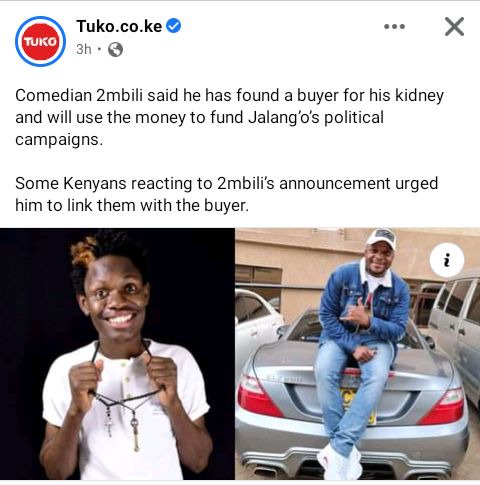This screenshot has width=480, height=485.
Task: Click the 3h post timestamp
Action: [84, 49]
